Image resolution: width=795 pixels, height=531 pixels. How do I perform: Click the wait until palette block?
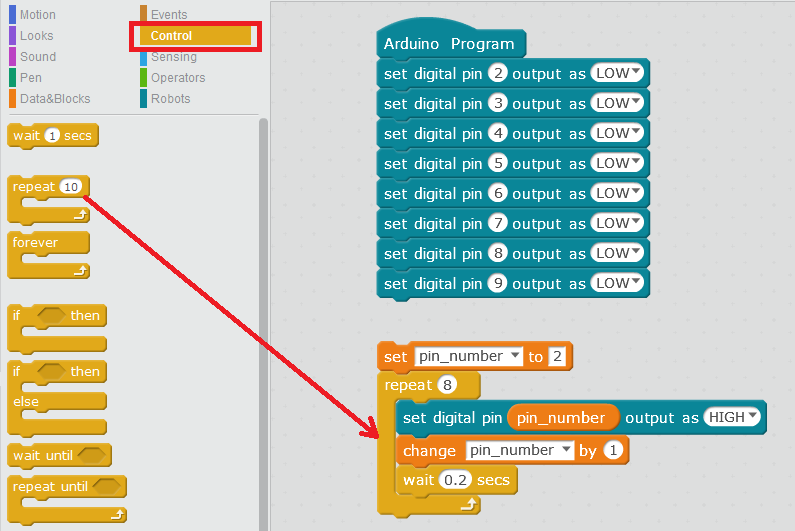pyautogui.click(x=59, y=455)
